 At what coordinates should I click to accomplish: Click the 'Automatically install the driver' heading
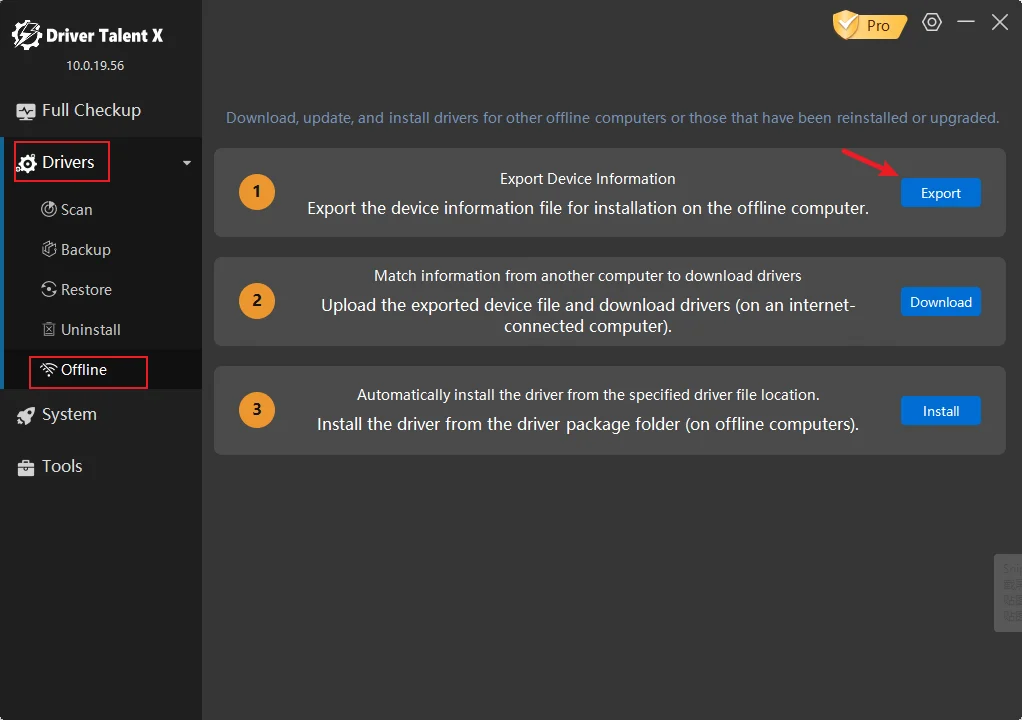[x=588, y=395]
